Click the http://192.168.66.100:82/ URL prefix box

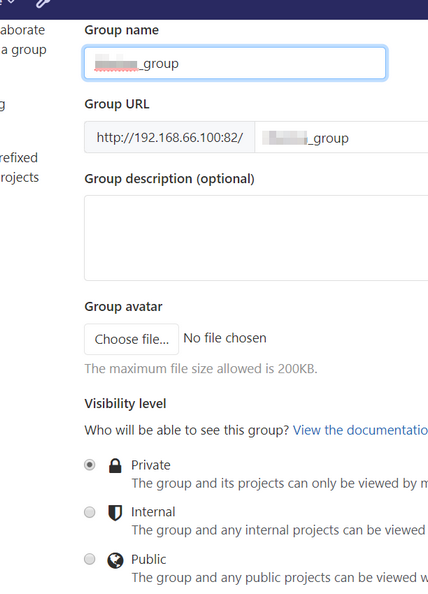pyautogui.click(x=170, y=137)
